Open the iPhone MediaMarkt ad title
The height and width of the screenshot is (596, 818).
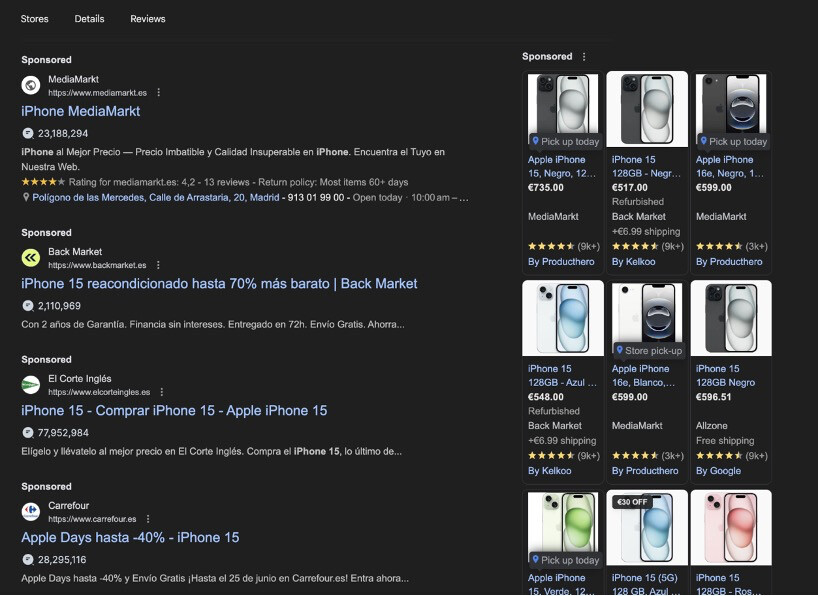pyautogui.click(x=81, y=111)
